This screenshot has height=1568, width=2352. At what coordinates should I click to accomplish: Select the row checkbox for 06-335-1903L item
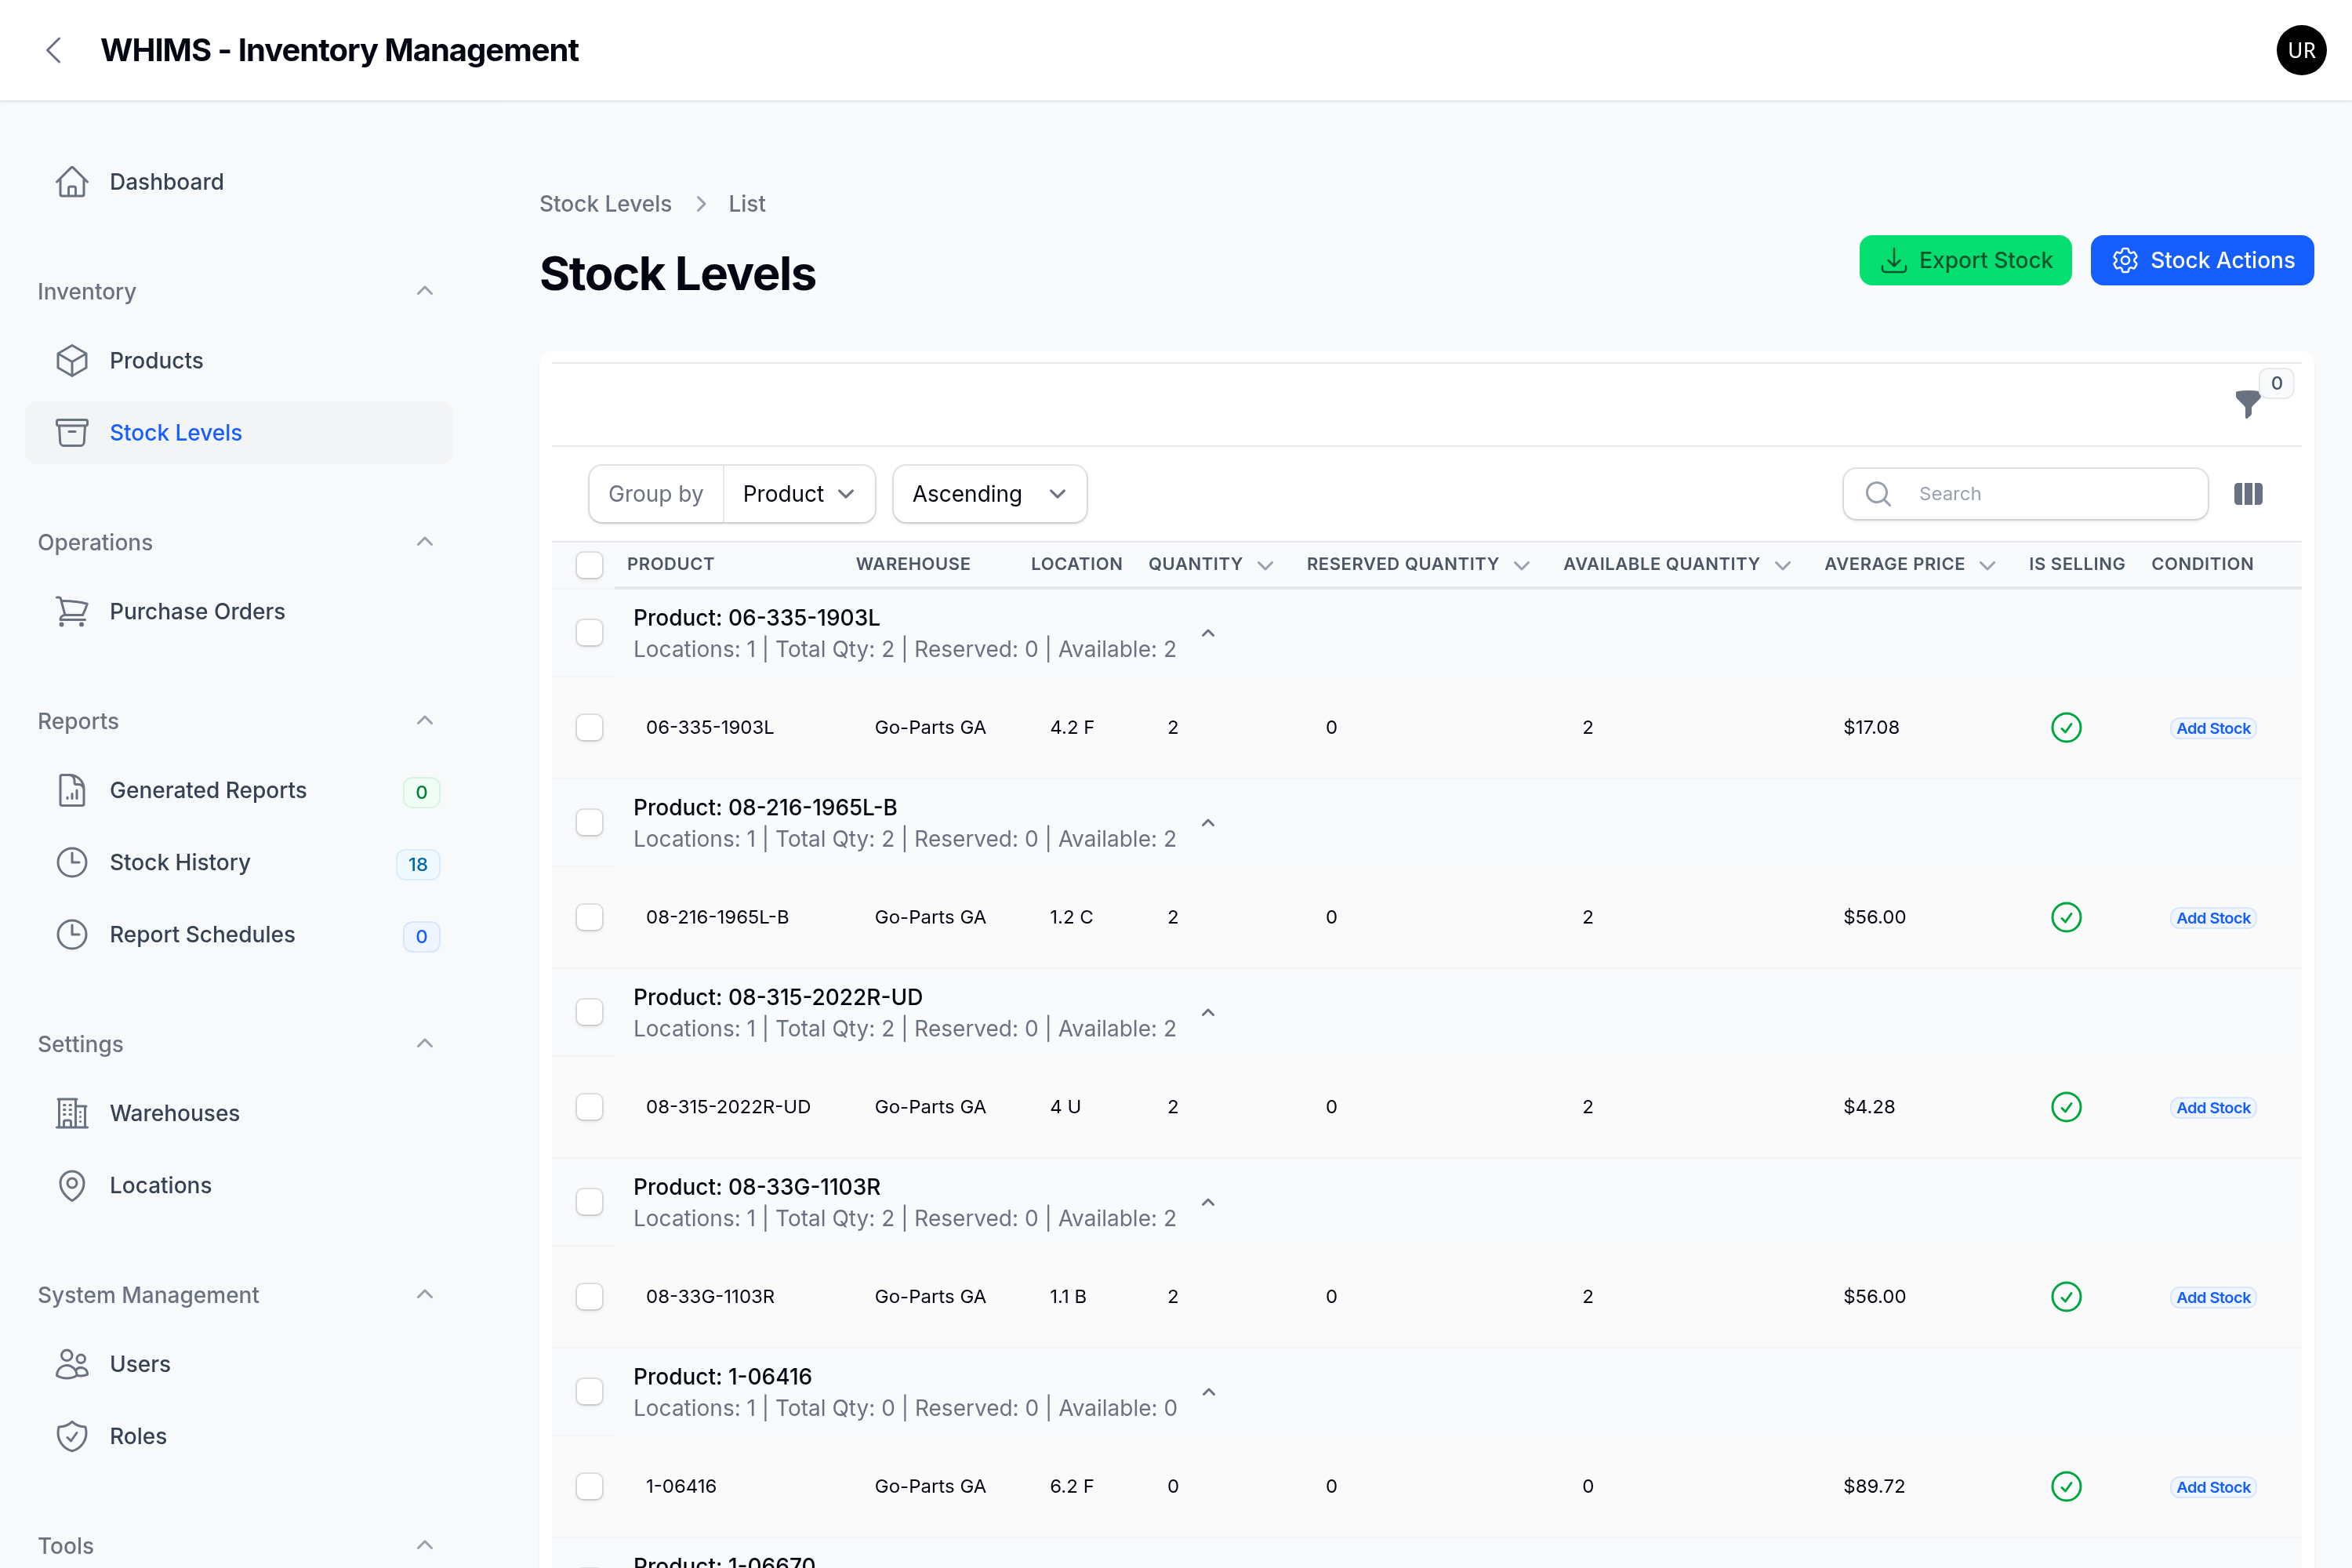coord(590,728)
